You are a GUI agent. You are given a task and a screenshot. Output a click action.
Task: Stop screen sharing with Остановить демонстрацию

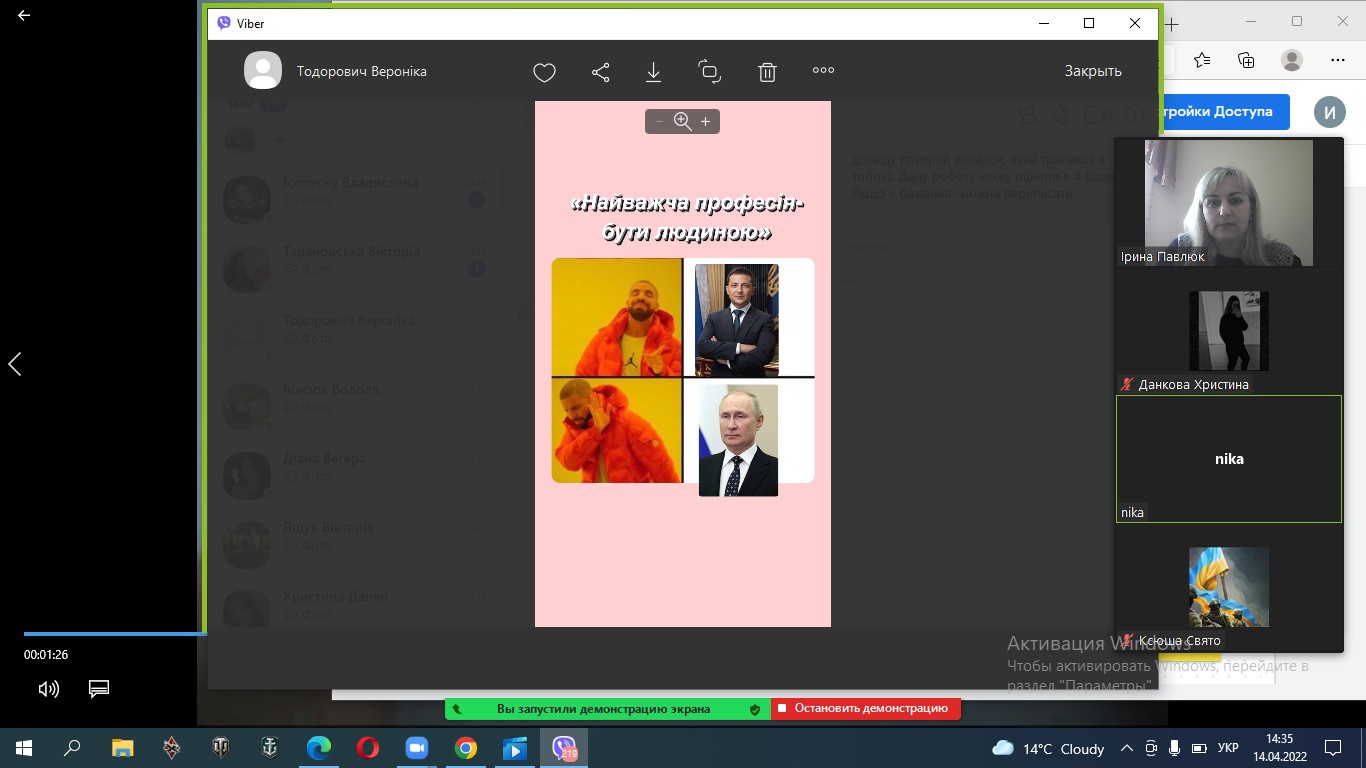pyautogui.click(x=866, y=709)
